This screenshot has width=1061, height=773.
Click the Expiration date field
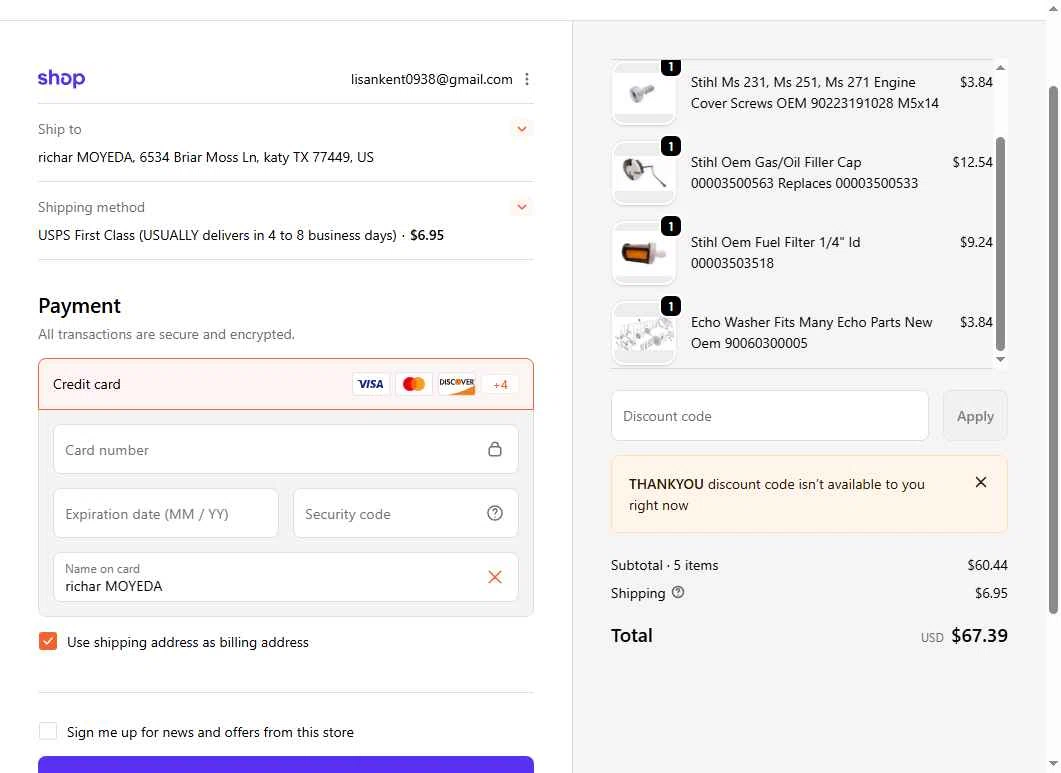[x=166, y=514]
